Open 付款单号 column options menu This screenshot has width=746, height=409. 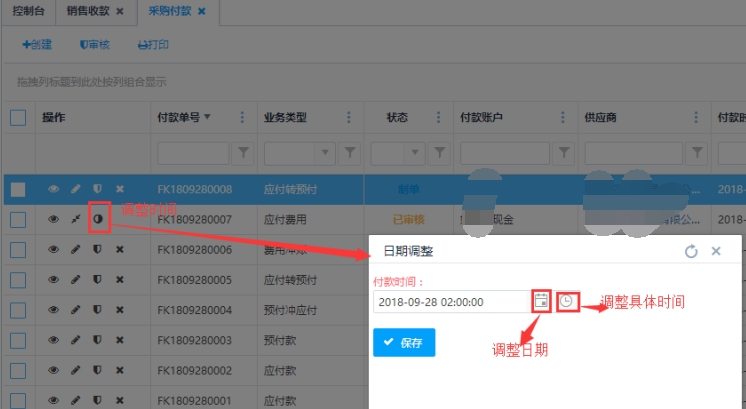[242, 118]
